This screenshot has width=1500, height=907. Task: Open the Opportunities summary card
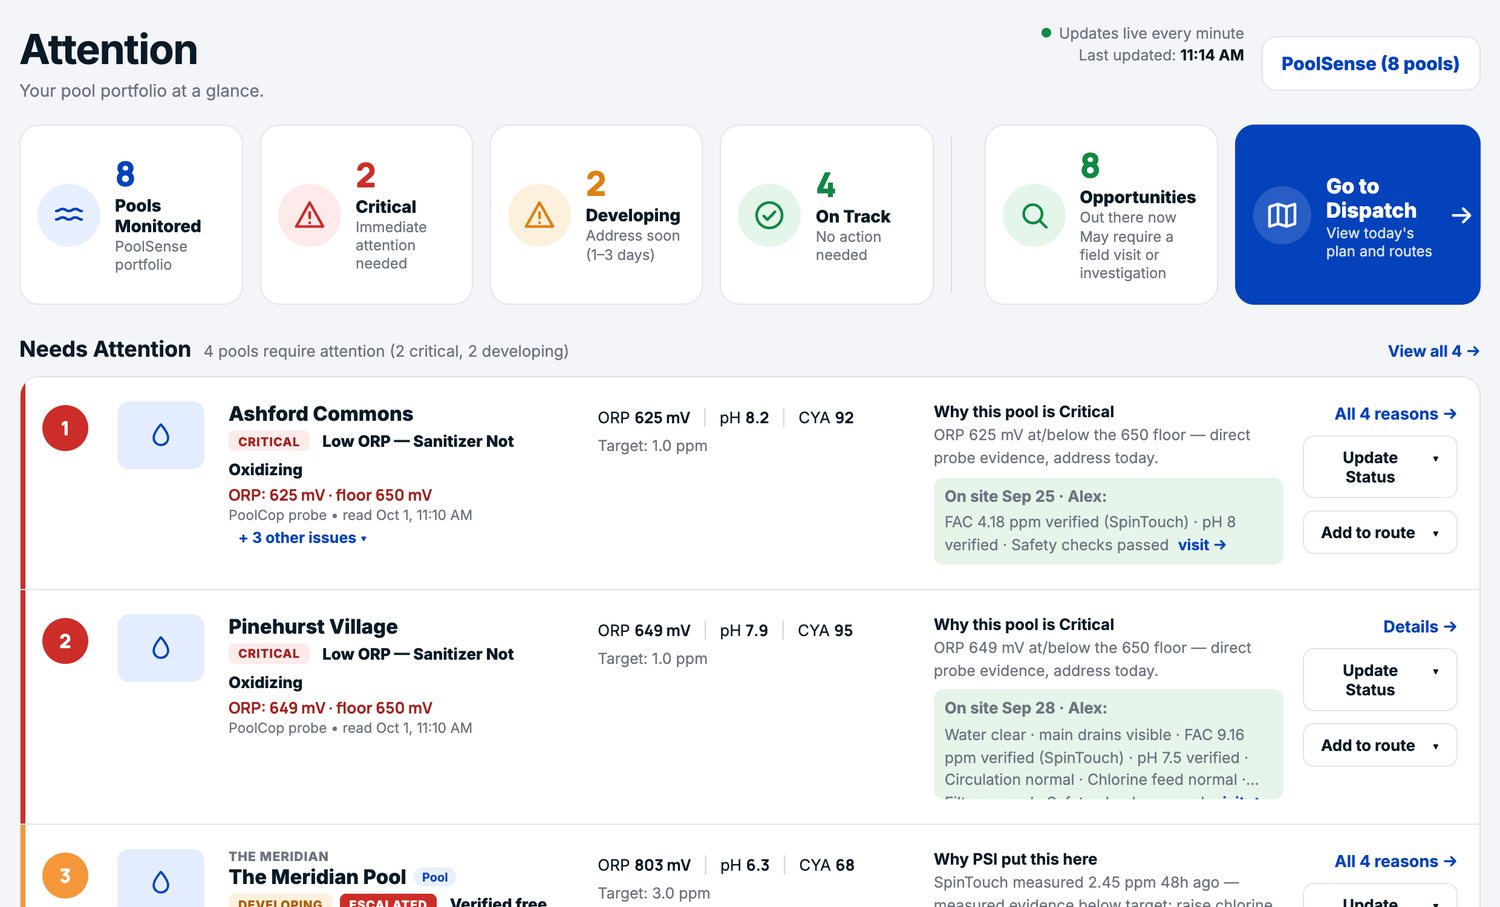point(1101,214)
